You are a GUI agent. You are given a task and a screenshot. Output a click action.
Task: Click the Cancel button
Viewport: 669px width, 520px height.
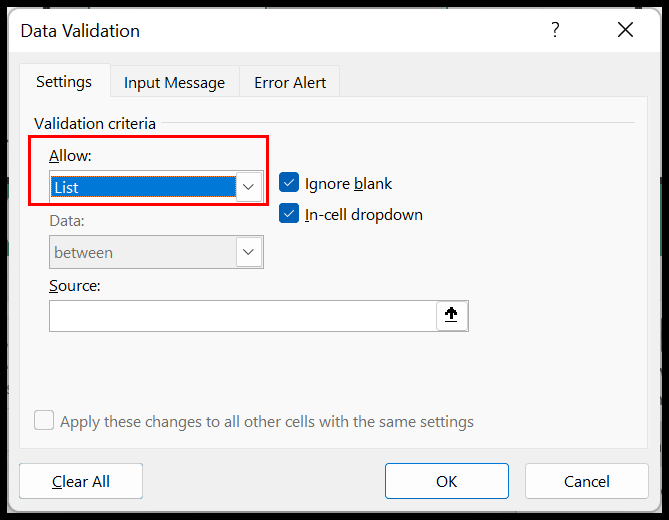click(586, 481)
